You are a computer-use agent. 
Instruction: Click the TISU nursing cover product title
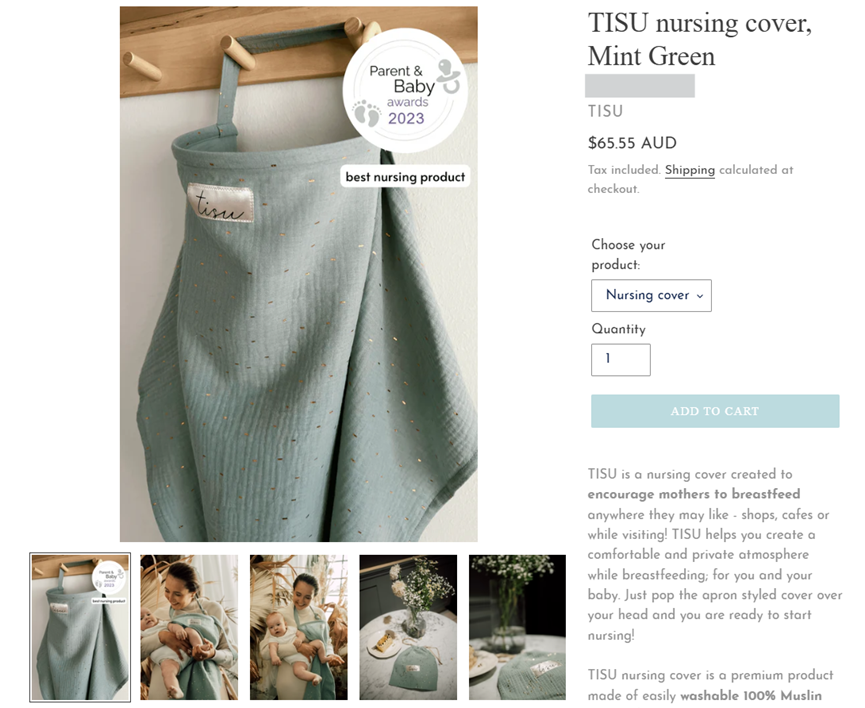700,39
